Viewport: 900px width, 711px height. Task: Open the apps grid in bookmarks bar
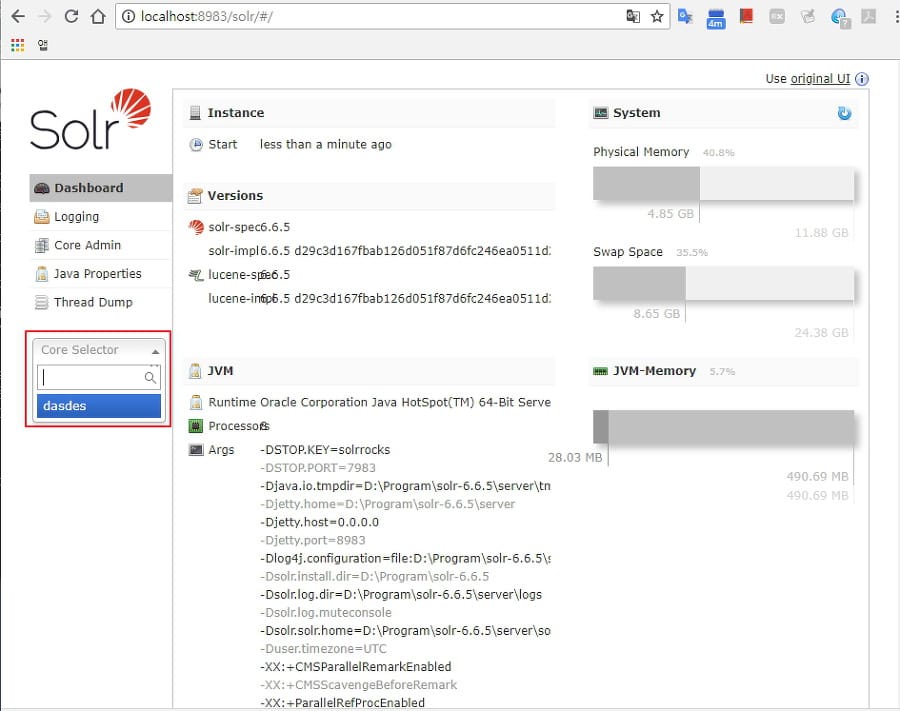click(x=16, y=44)
